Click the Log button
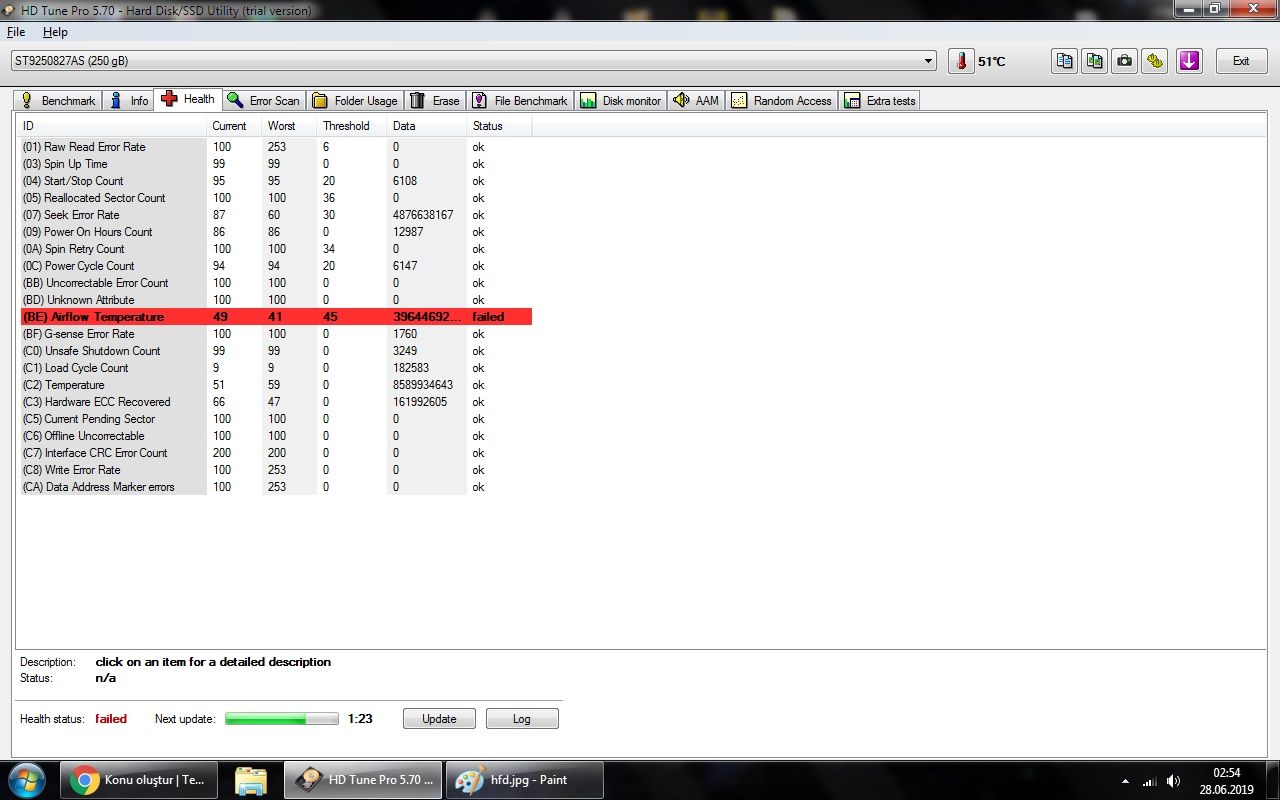This screenshot has height=800, width=1280. click(522, 719)
